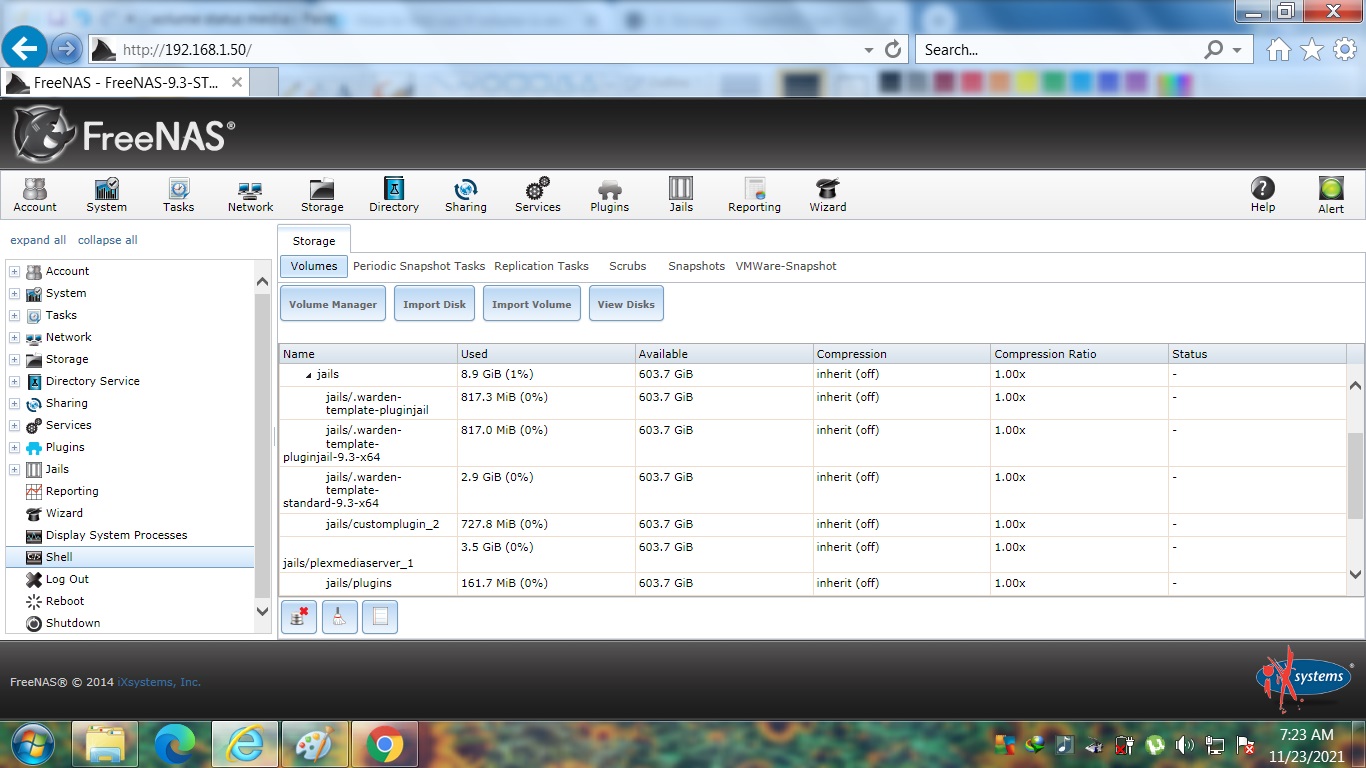This screenshot has width=1366, height=768.
Task: Expand the Account tree node
Action: [x=15, y=271]
